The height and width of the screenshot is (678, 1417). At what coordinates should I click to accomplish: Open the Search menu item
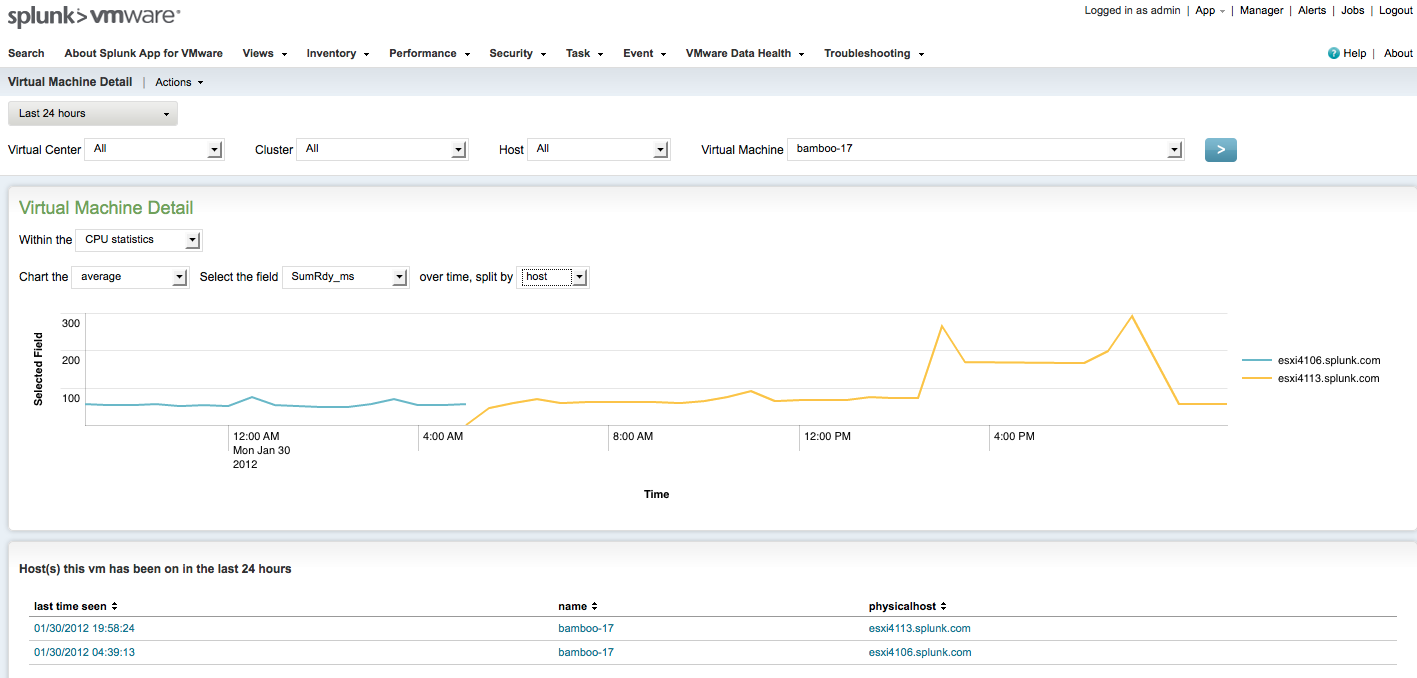26,53
